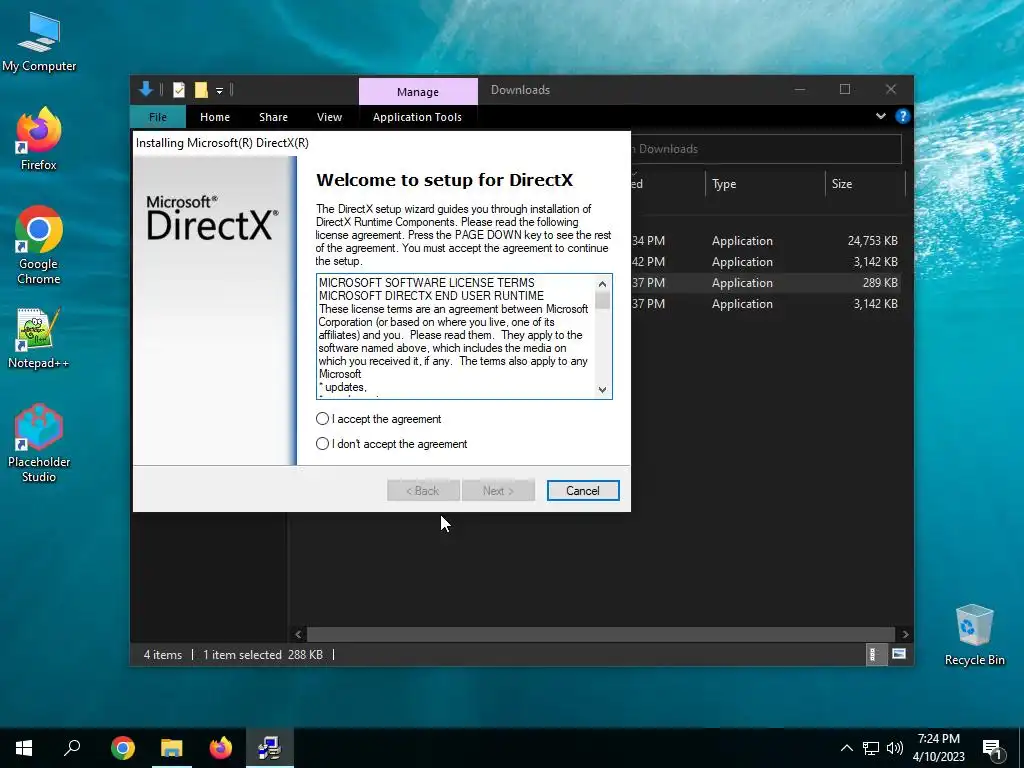This screenshot has height=768, width=1024.
Task: Expand the ribbon with the chevron
Action: [880, 116]
